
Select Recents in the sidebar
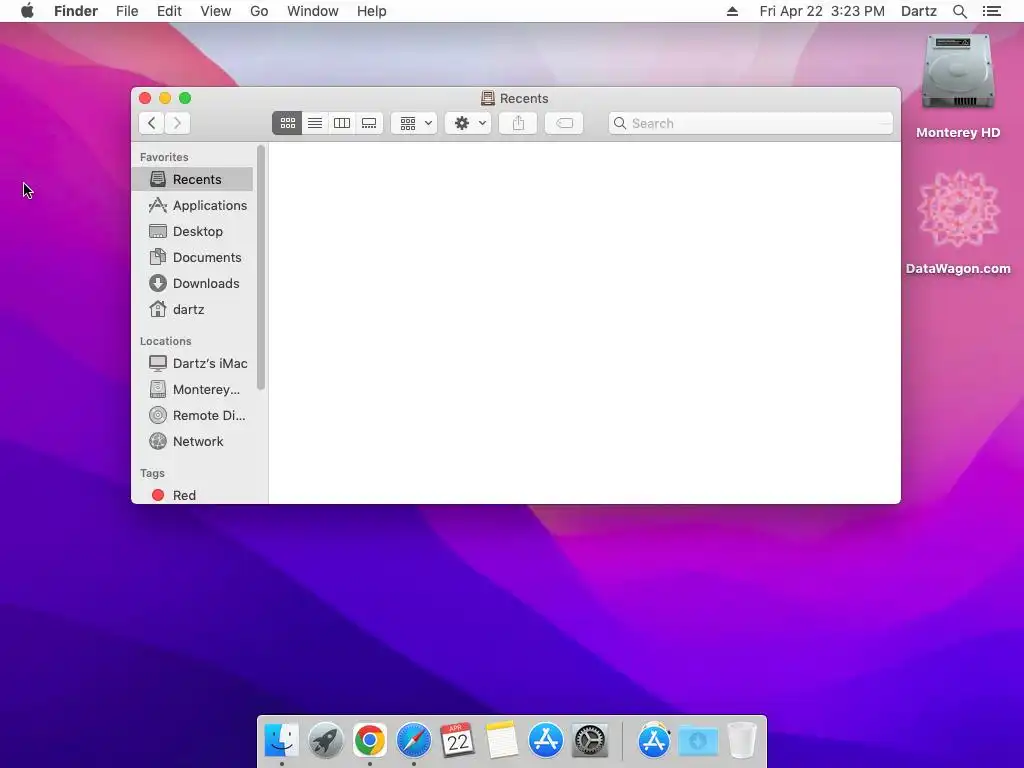192,180
